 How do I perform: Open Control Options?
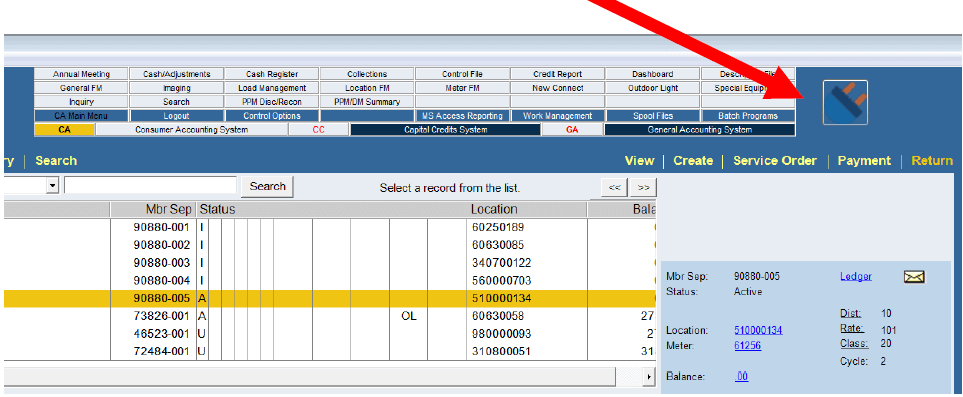[271, 116]
